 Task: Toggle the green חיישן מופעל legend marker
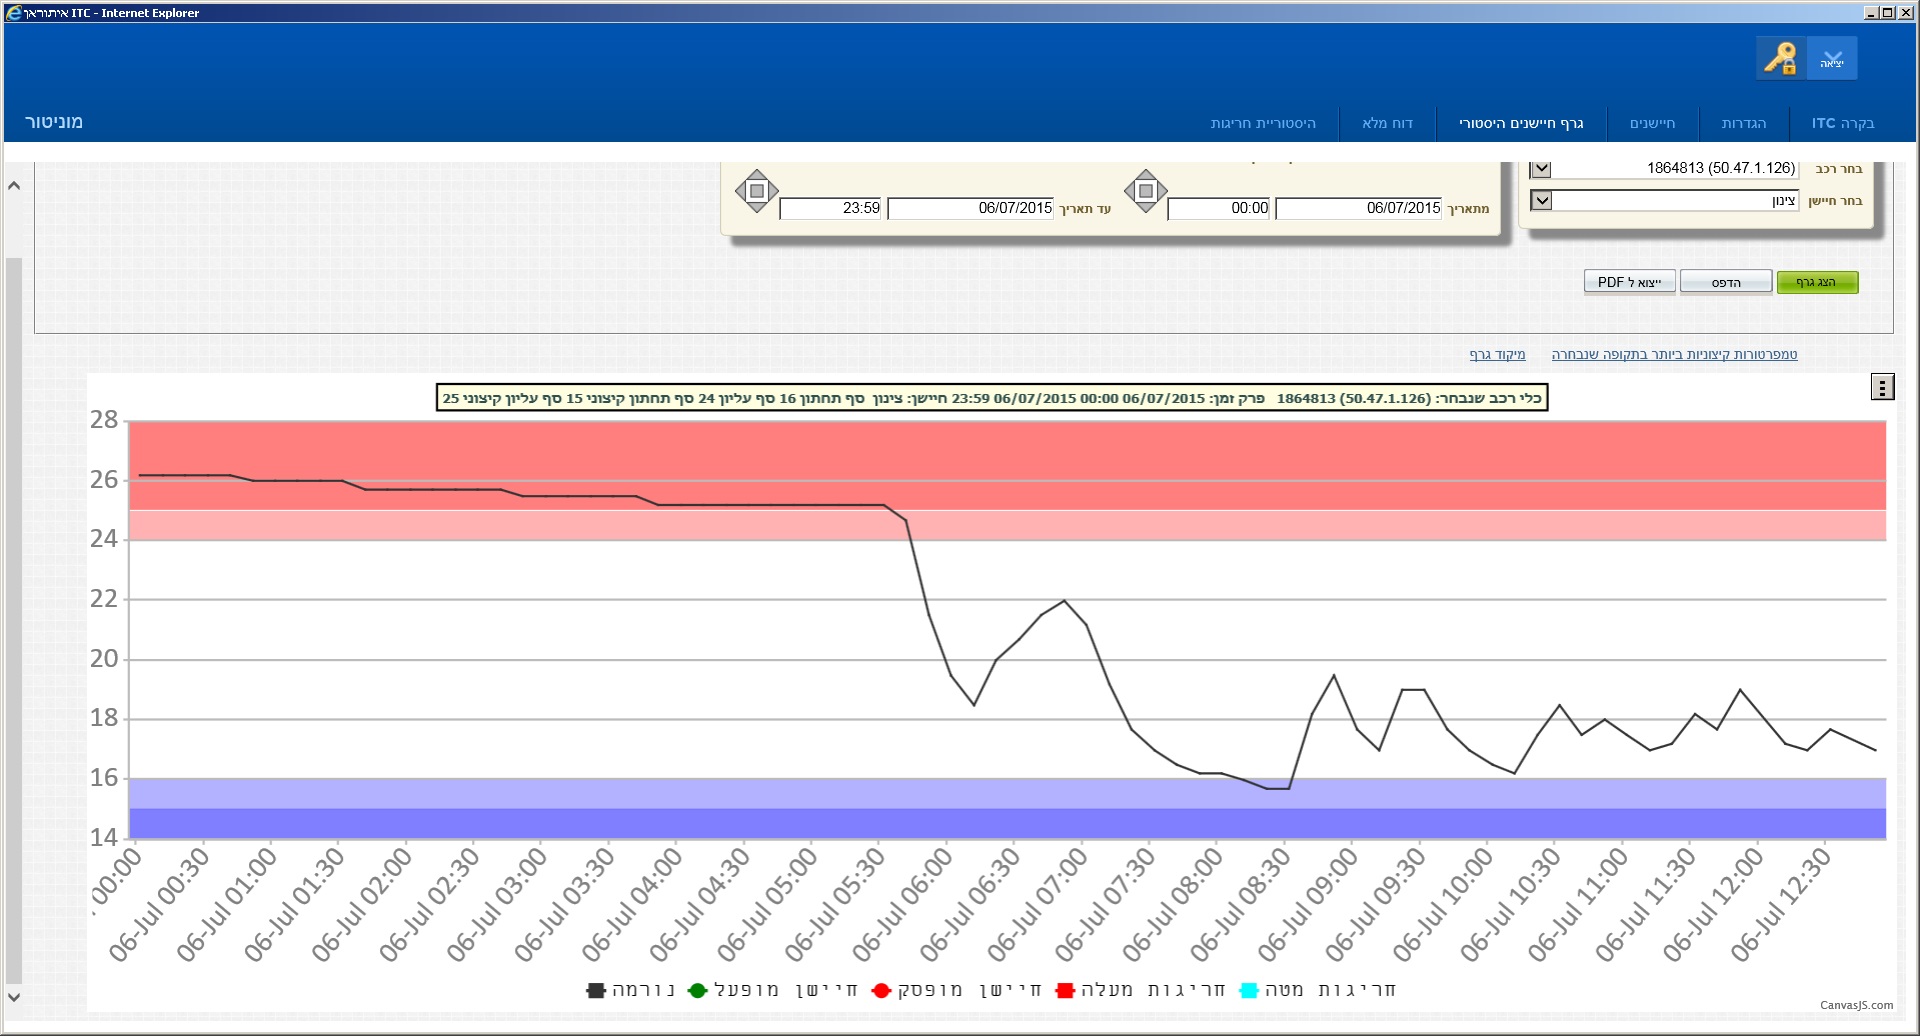[697, 990]
